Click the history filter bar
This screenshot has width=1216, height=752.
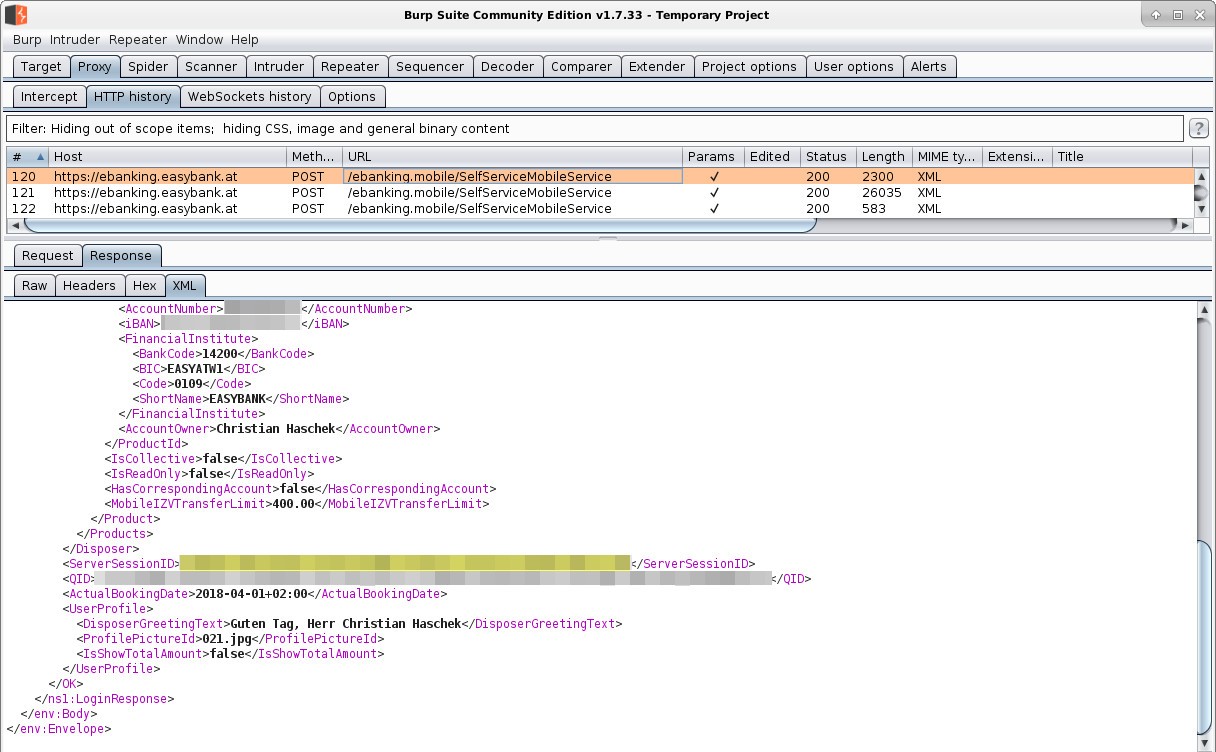pyautogui.click(x=595, y=129)
